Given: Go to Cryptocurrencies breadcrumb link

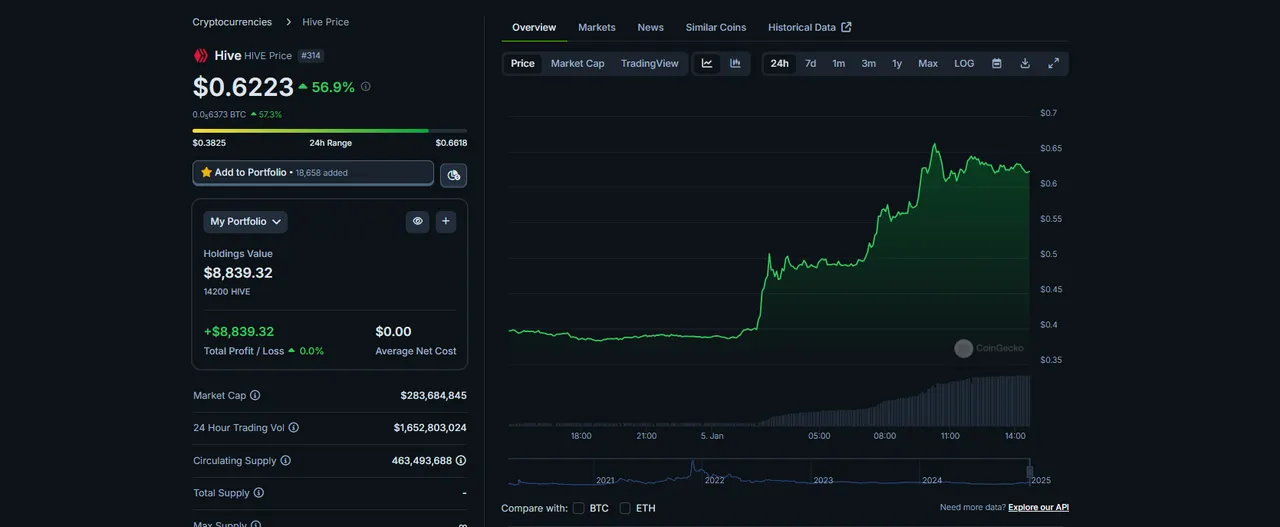Looking at the screenshot, I should pos(232,22).
